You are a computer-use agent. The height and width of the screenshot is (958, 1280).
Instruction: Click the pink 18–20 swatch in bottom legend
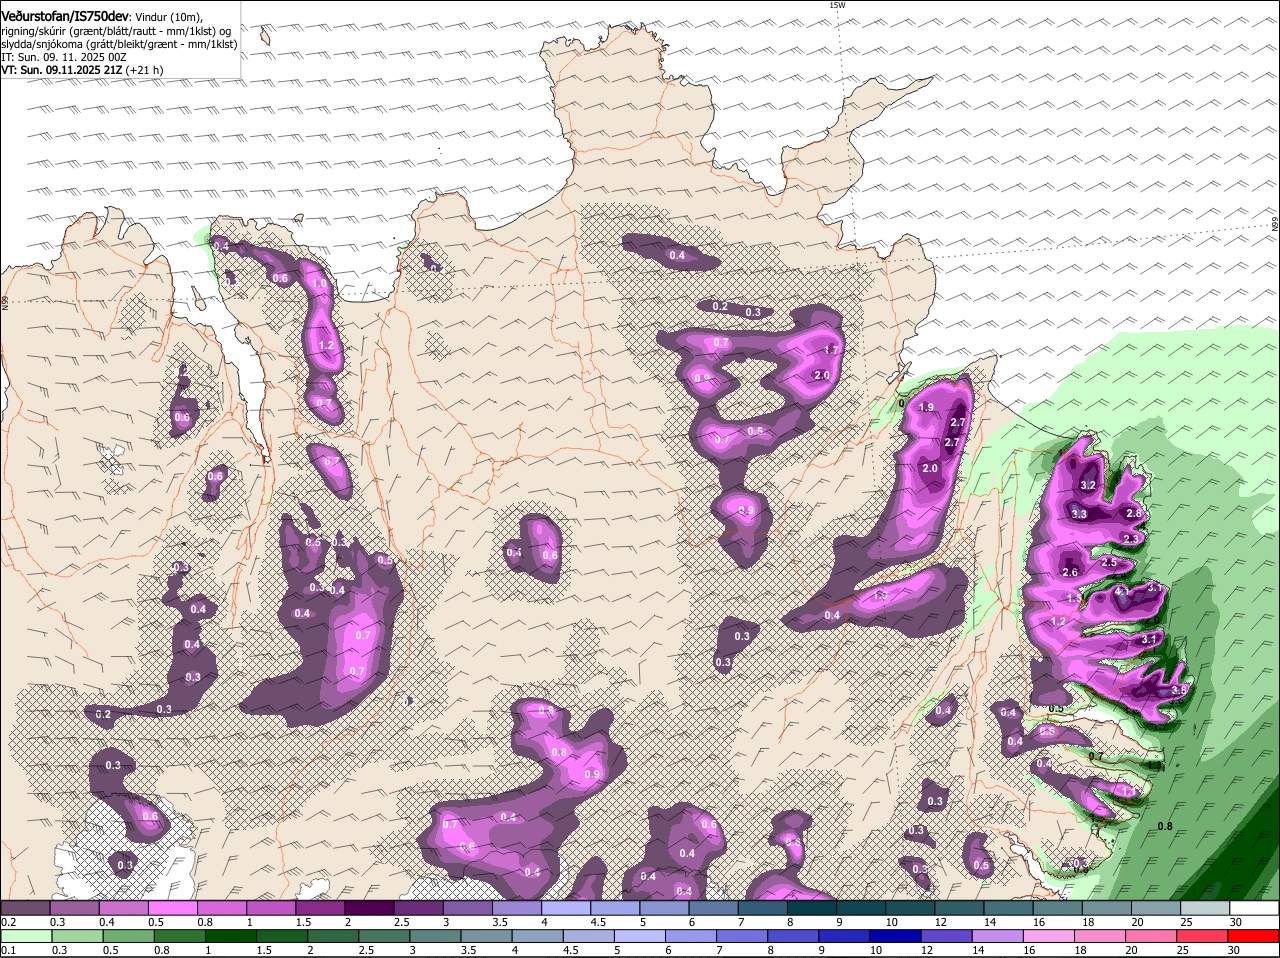pyautogui.click(x=1102, y=936)
